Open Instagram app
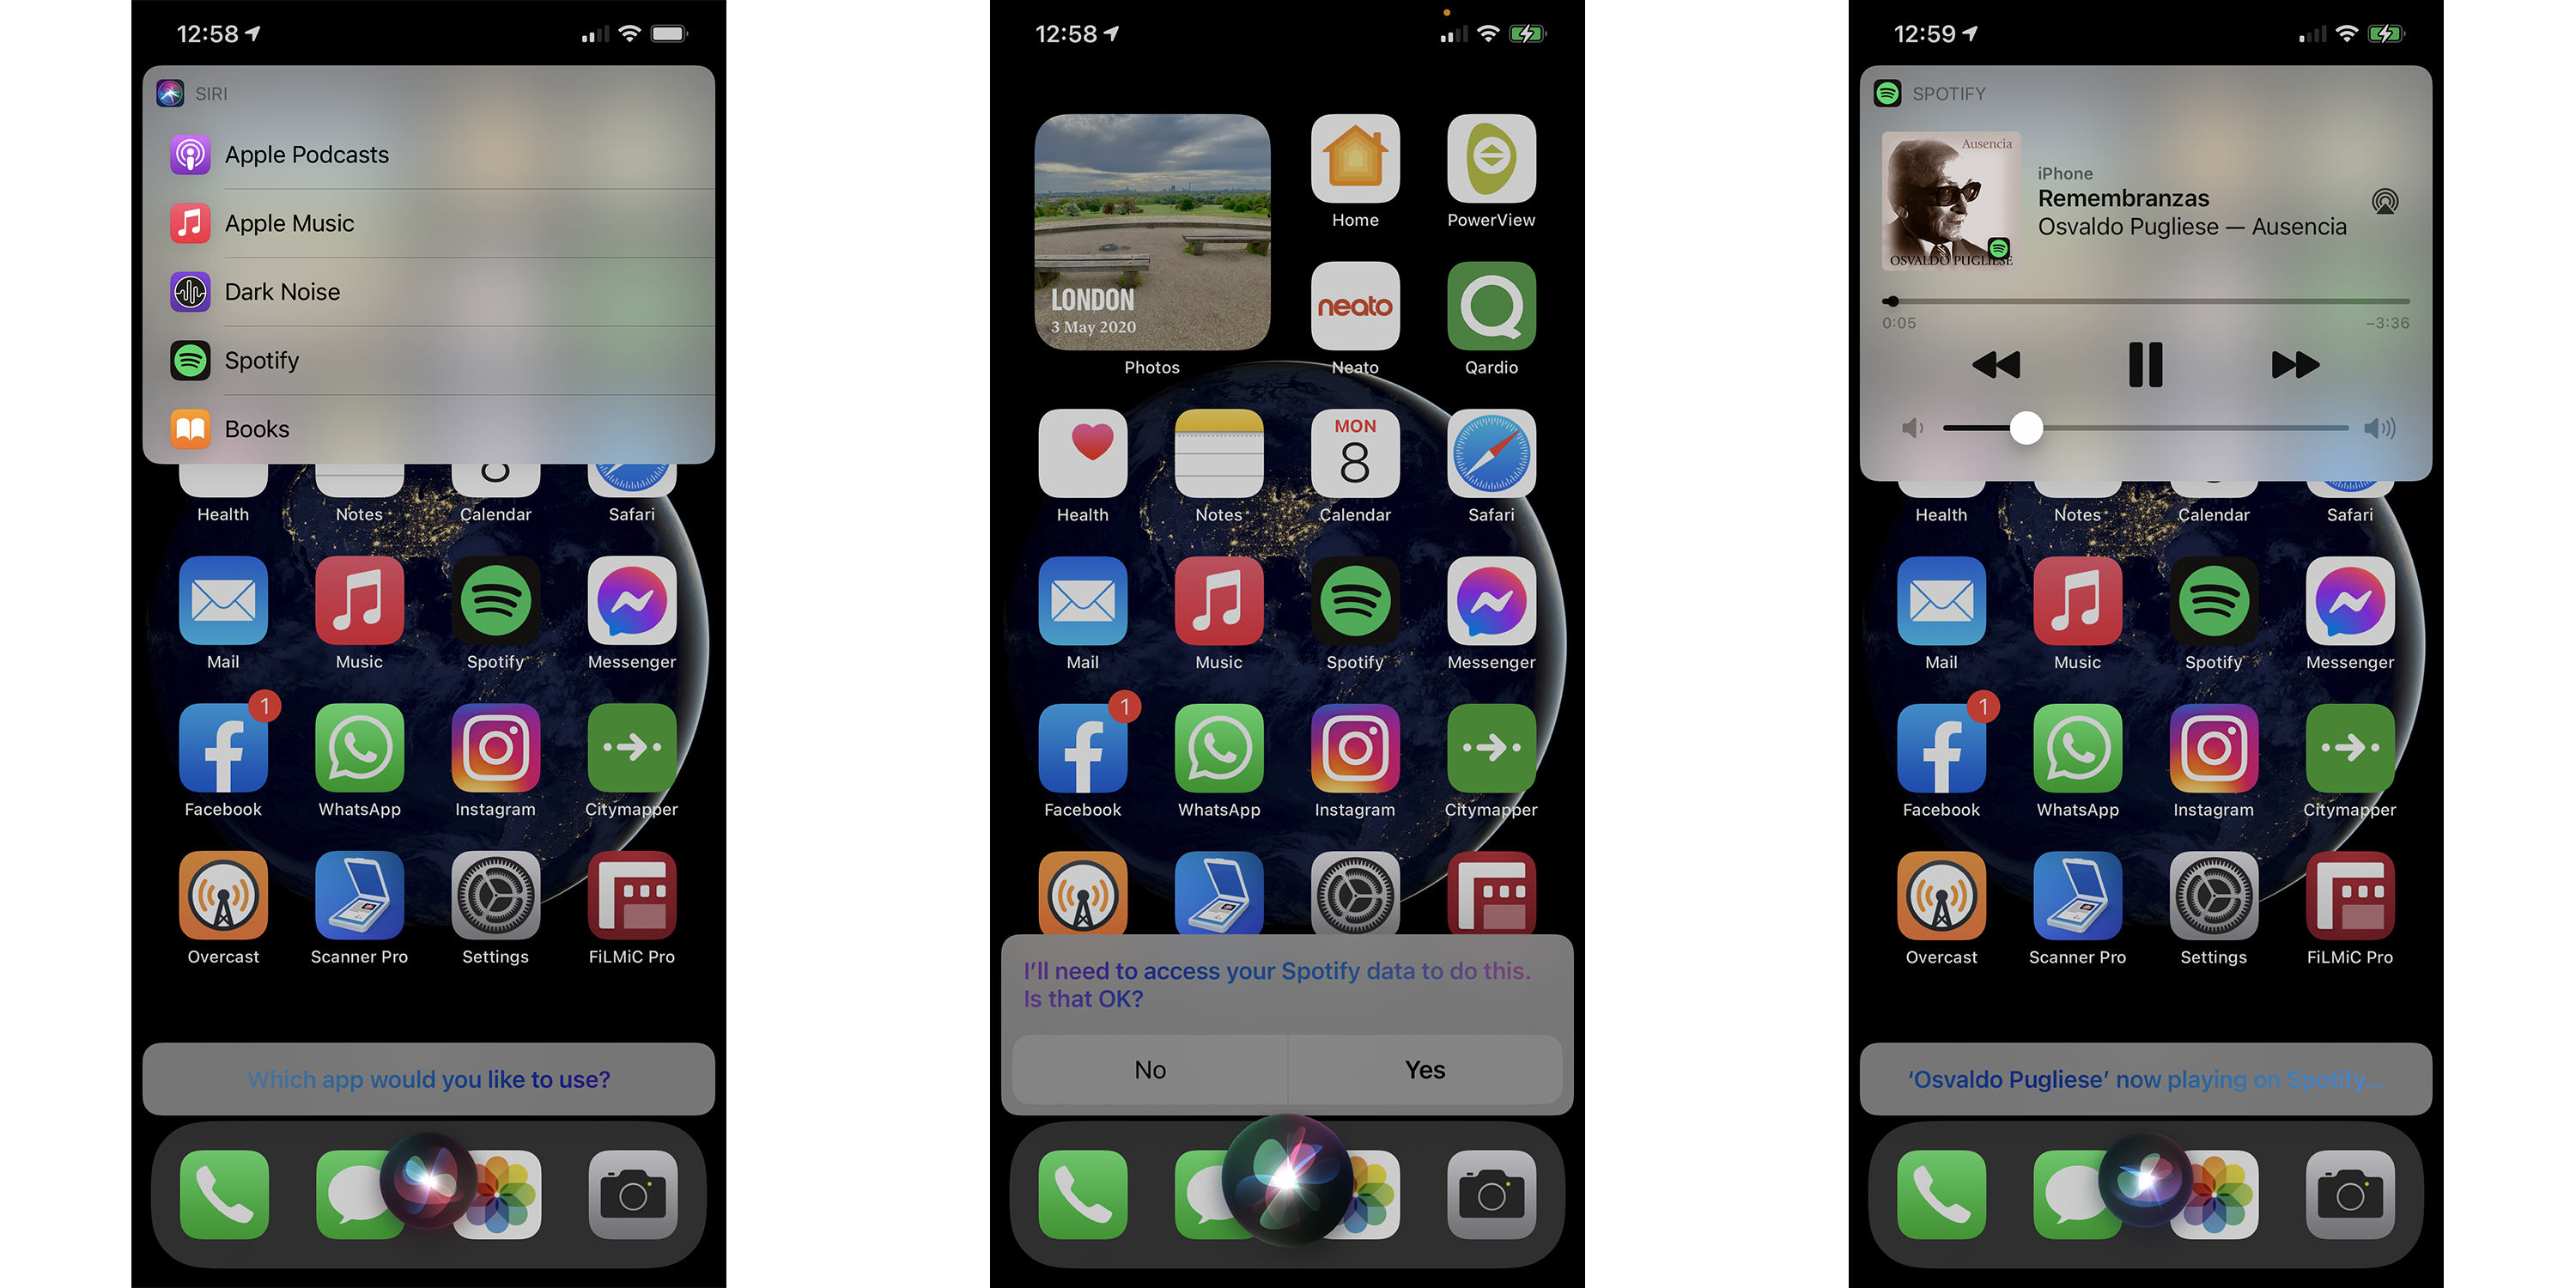Viewport: 2576px width, 1288px height. click(1352, 759)
